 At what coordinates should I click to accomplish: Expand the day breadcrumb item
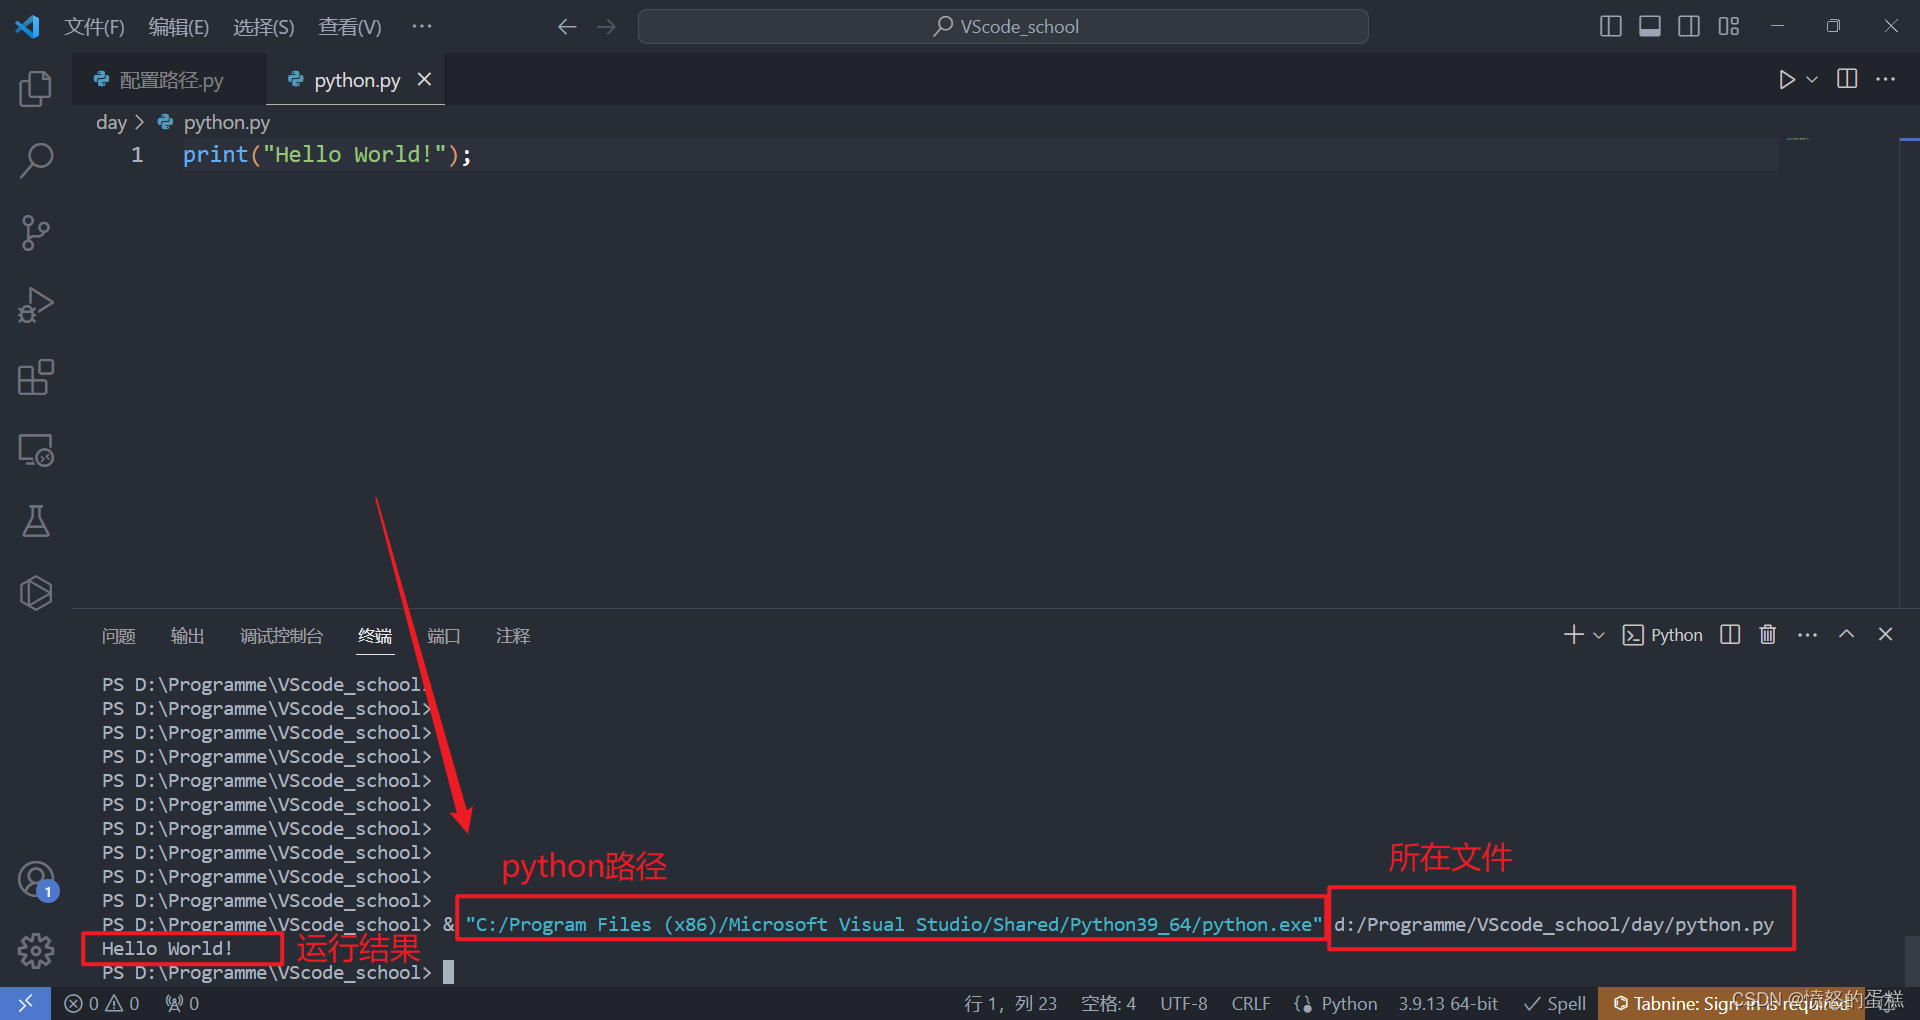click(x=110, y=122)
